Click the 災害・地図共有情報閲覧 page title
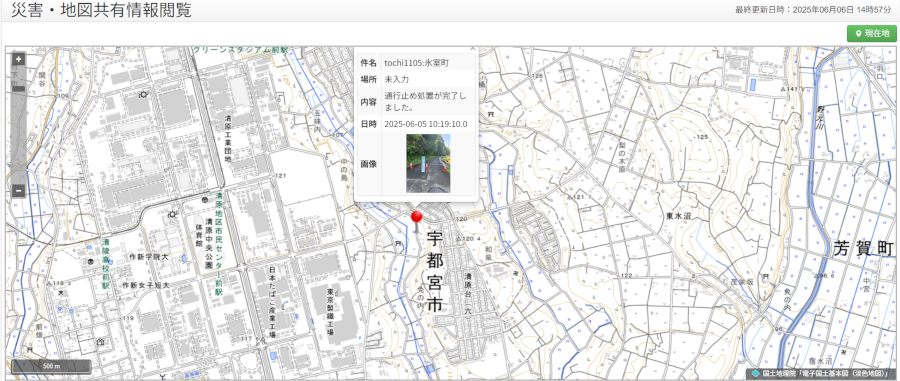 click(102, 10)
